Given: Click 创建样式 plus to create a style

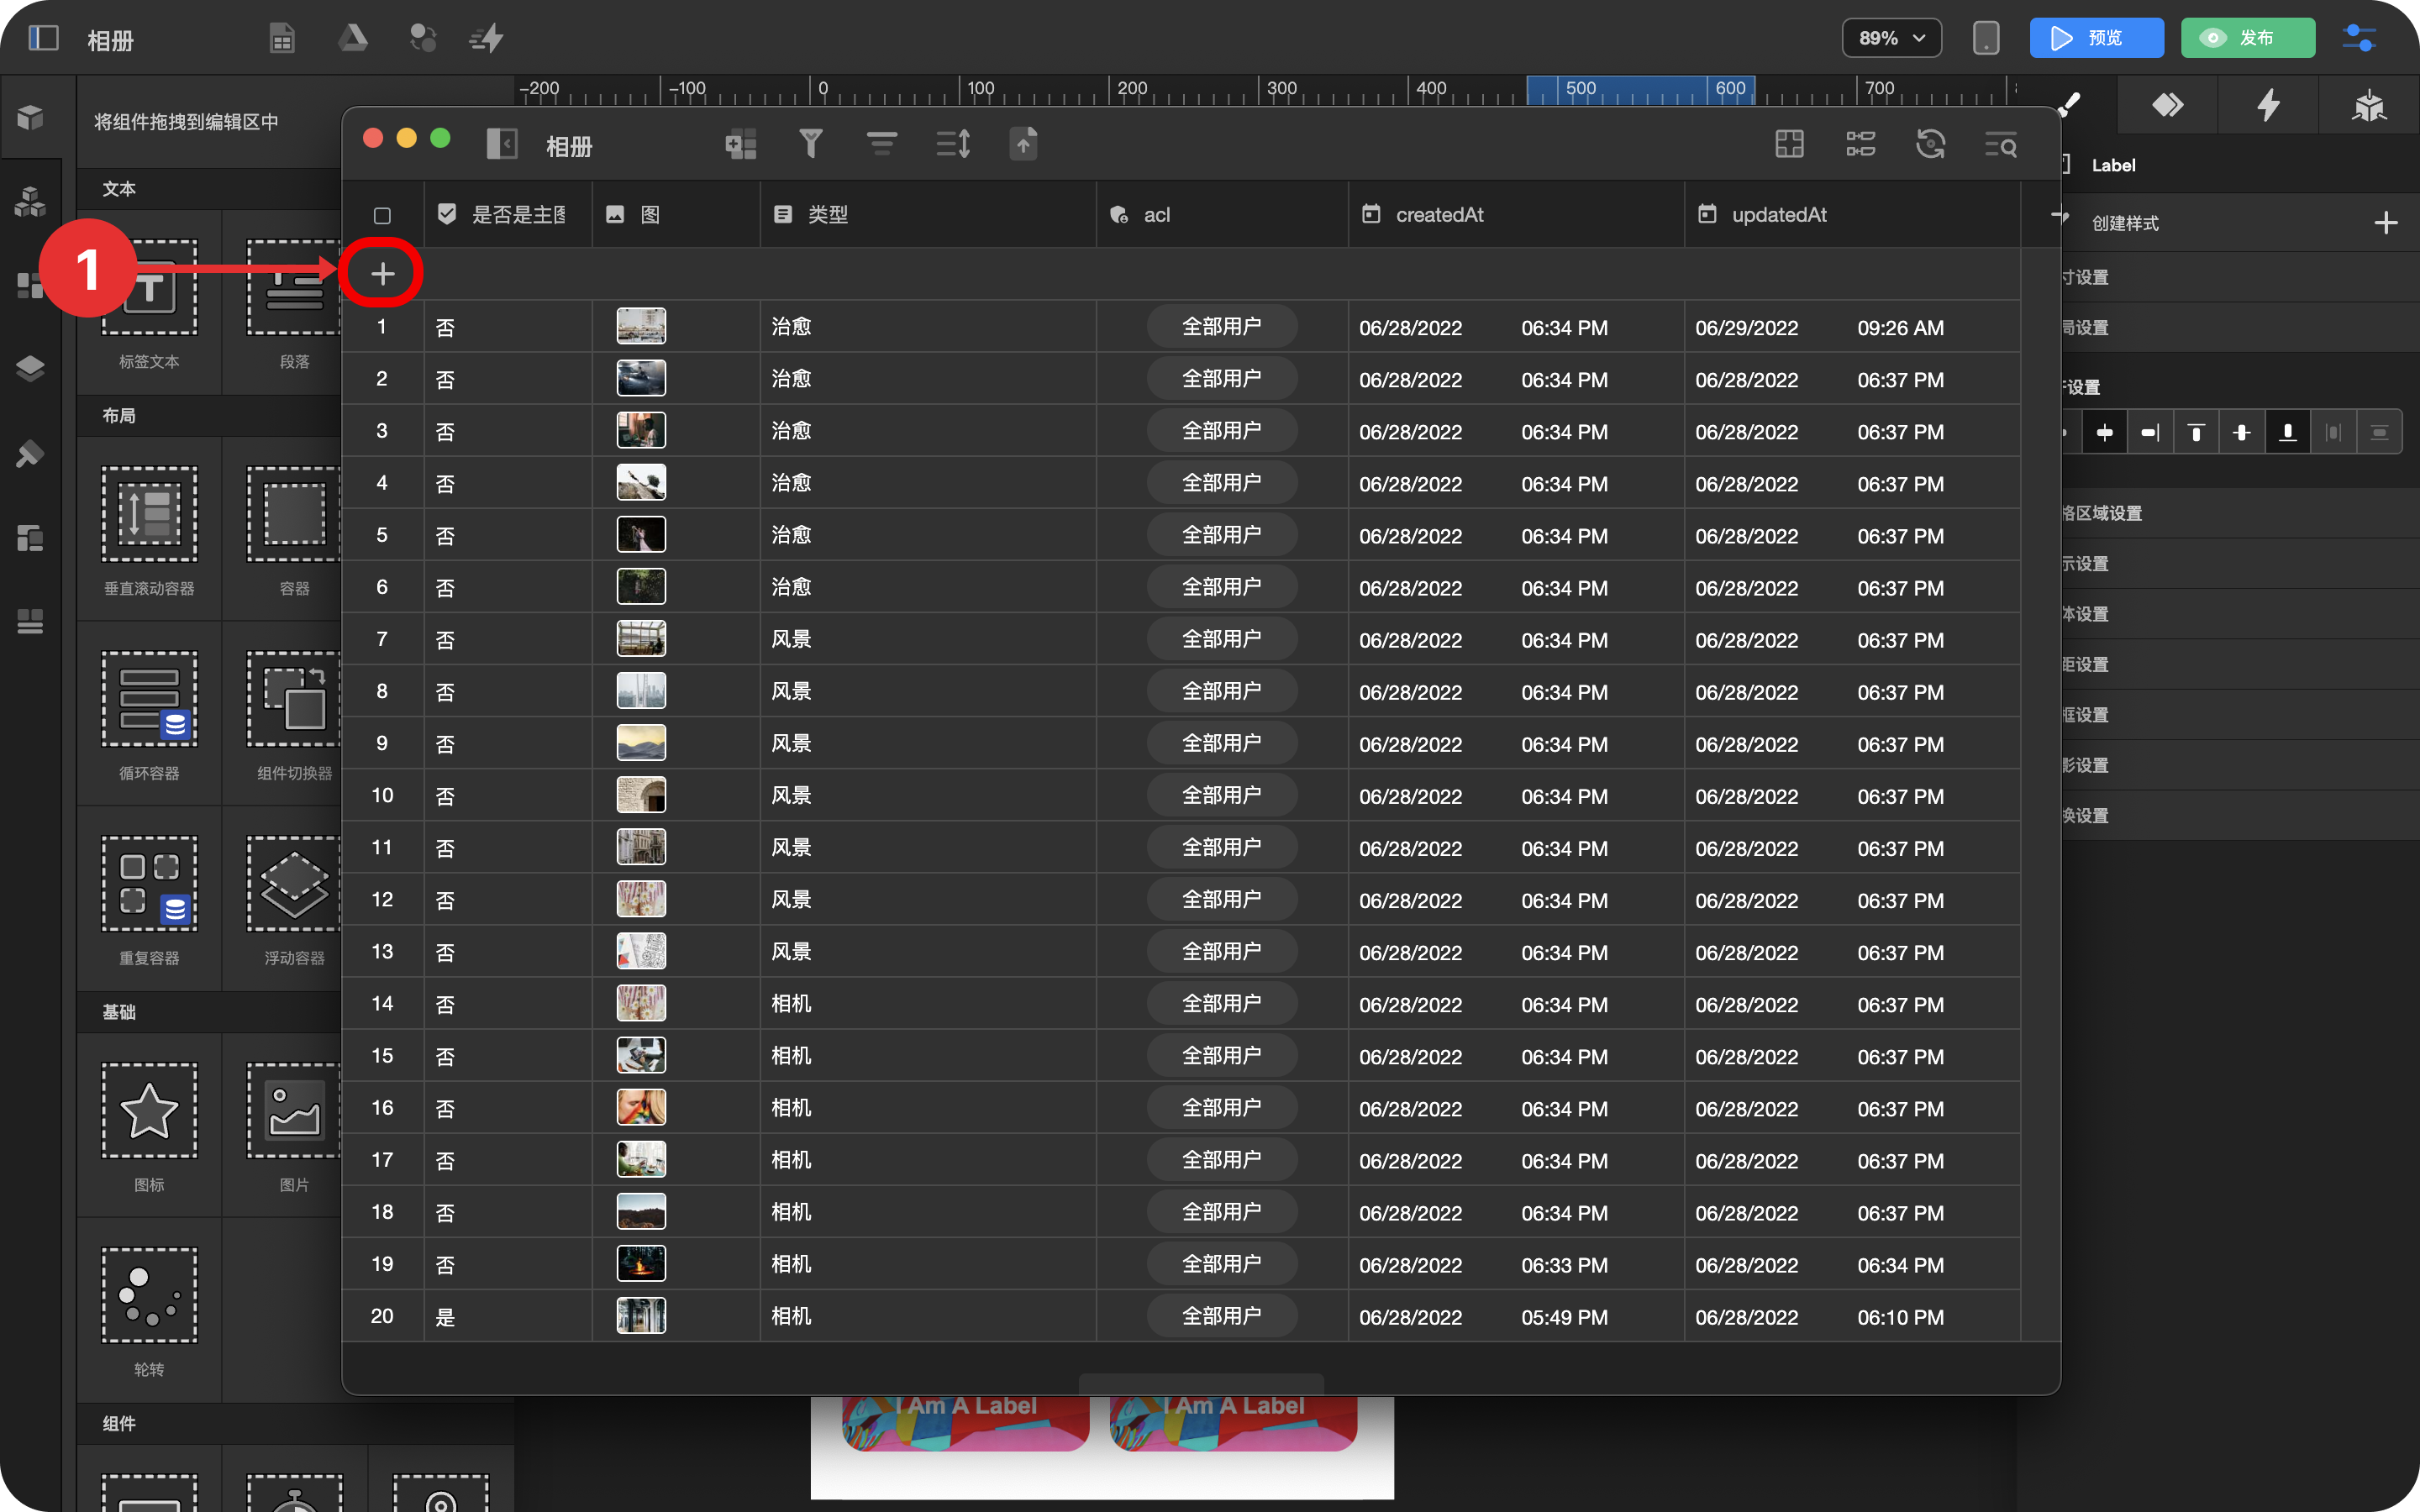Looking at the screenshot, I should (x=2385, y=223).
